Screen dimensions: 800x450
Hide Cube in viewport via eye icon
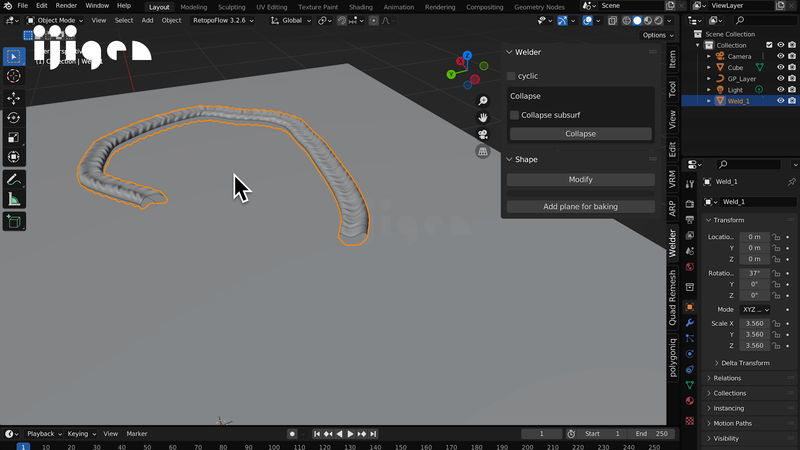click(x=781, y=67)
